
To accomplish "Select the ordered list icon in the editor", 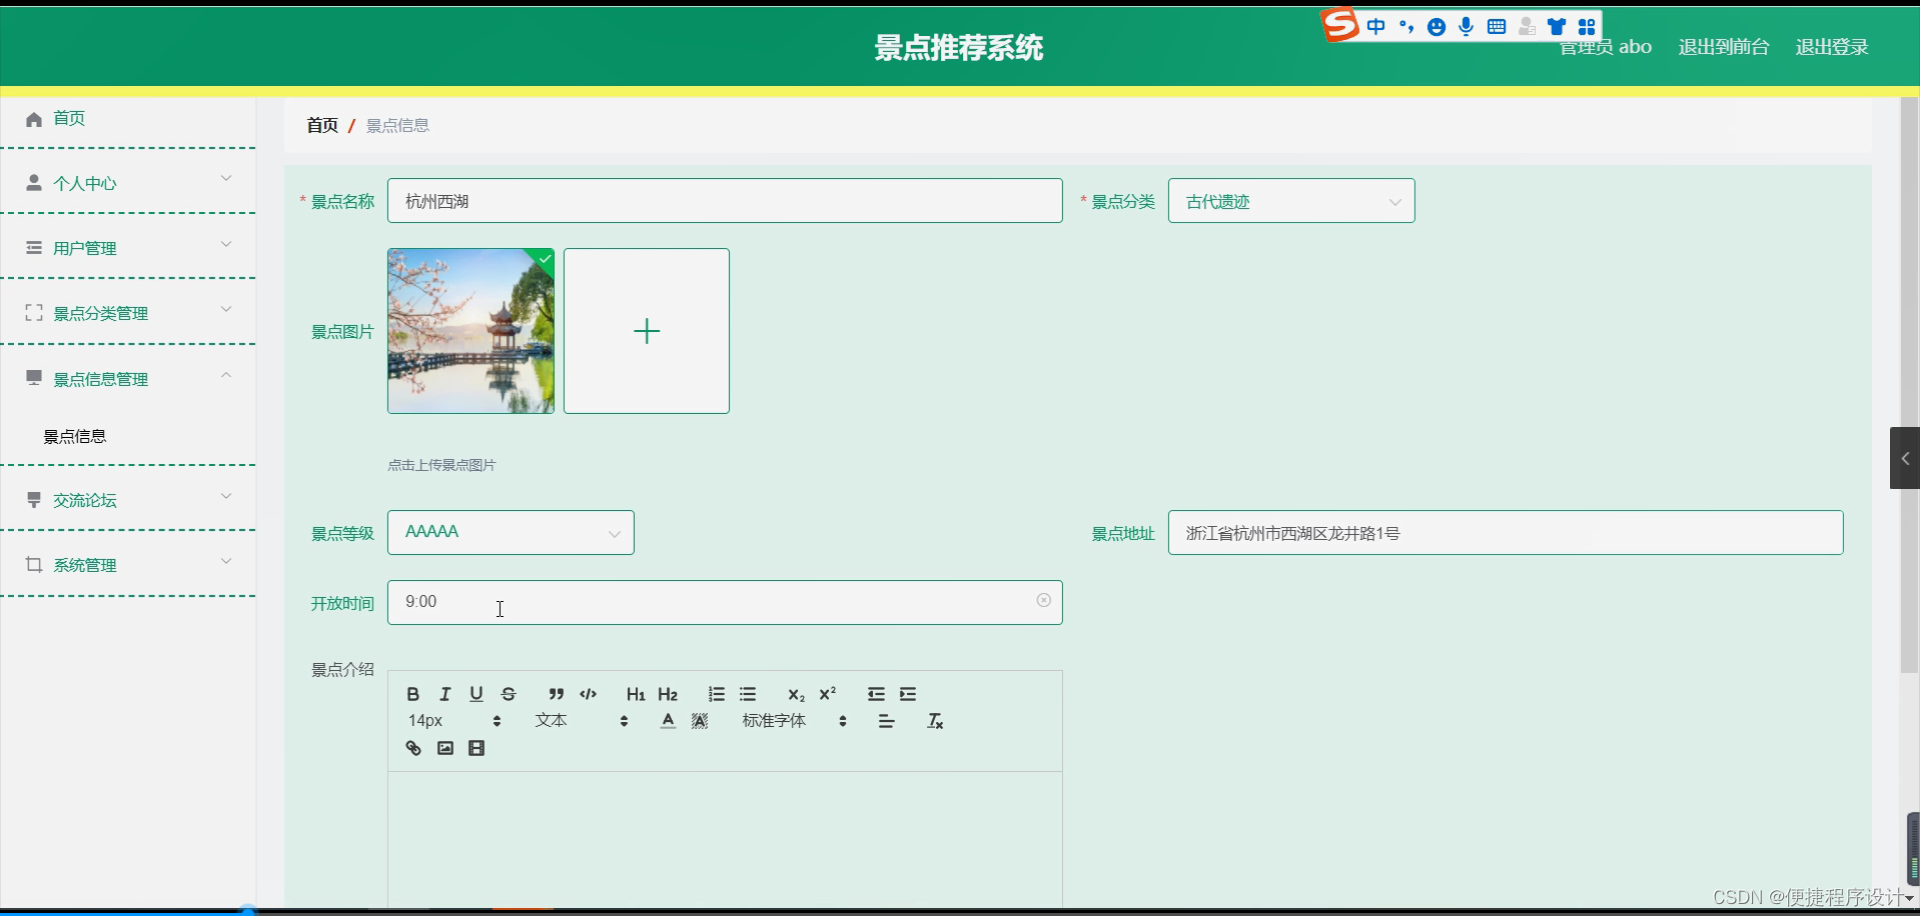I will click(x=716, y=694).
